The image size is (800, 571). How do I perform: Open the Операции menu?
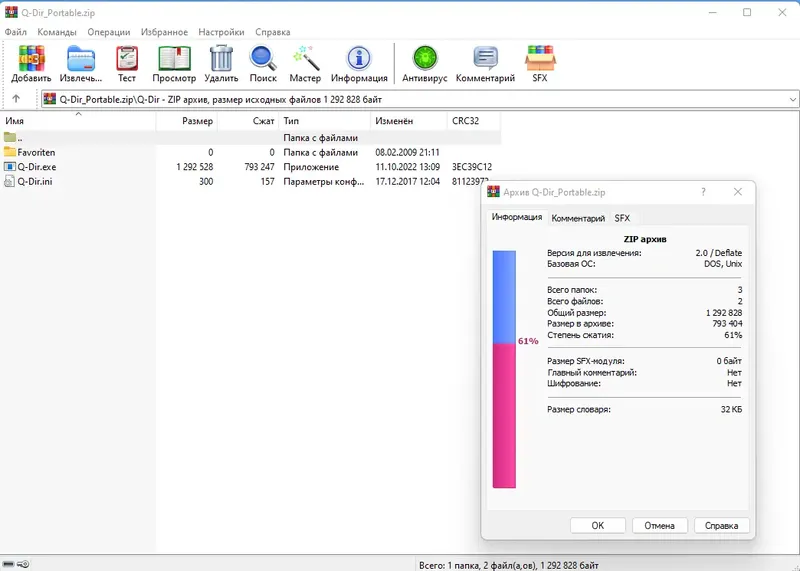click(109, 32)
